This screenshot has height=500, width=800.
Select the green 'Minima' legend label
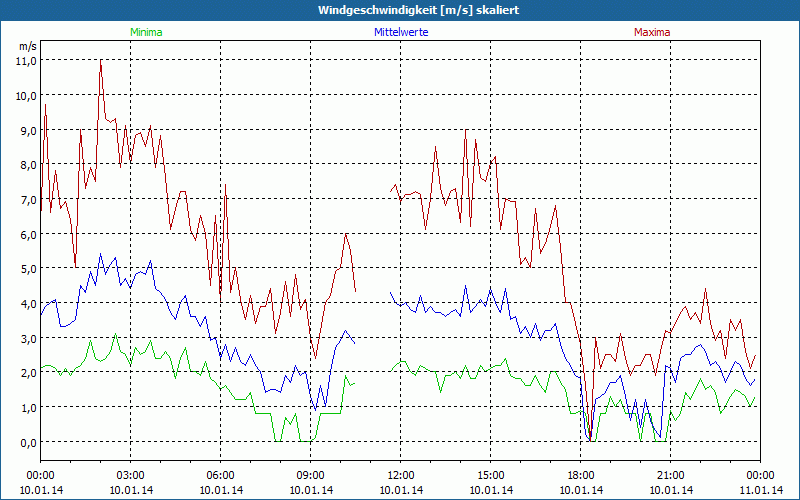coord(146,32)
